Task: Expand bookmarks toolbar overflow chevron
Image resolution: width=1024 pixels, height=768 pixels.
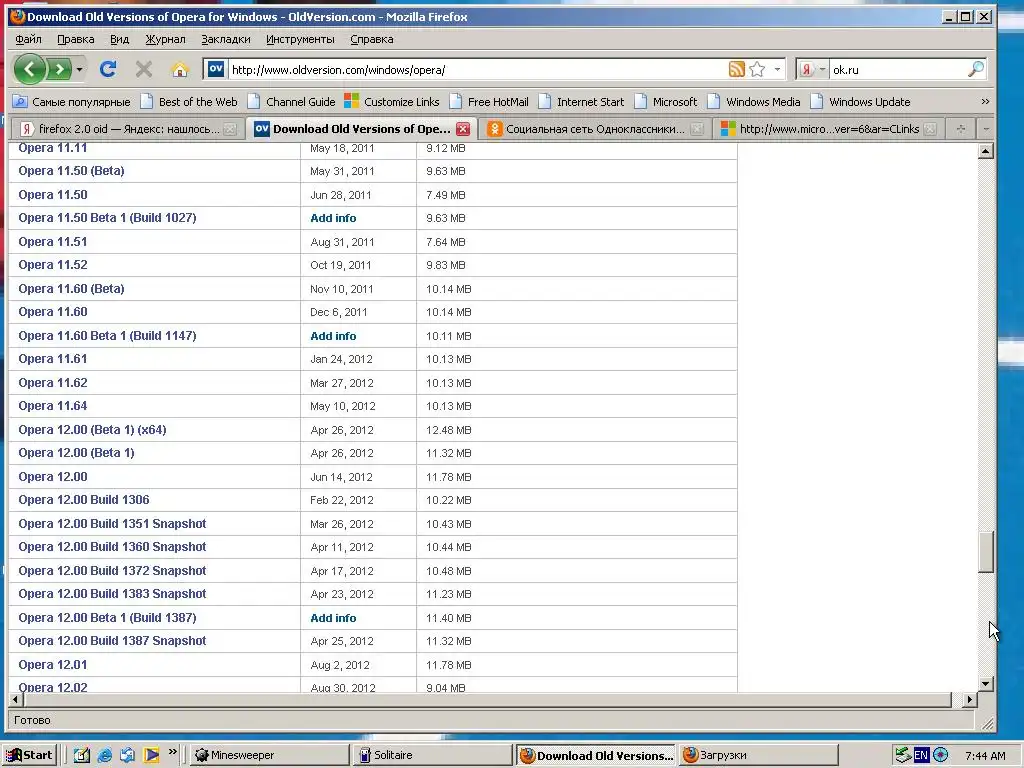Action: [985, 102]
